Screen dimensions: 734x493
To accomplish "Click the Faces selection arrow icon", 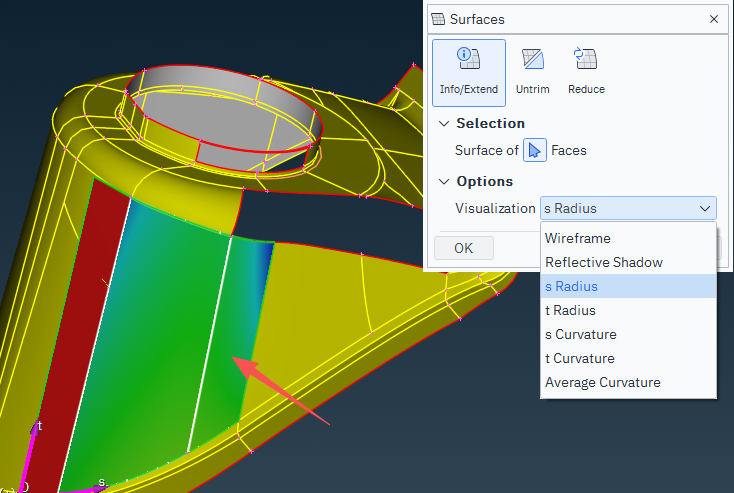I will tap(535, 151).
